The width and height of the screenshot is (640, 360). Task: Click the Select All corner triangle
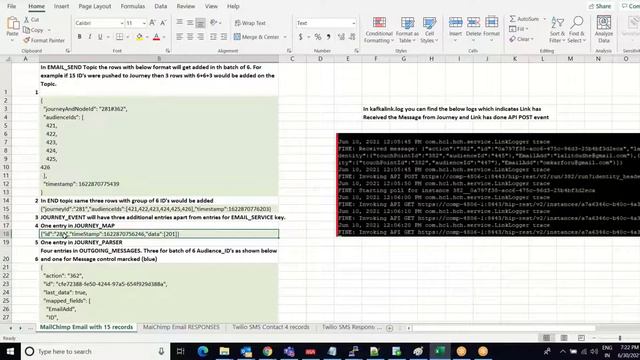tap(8, 59)
